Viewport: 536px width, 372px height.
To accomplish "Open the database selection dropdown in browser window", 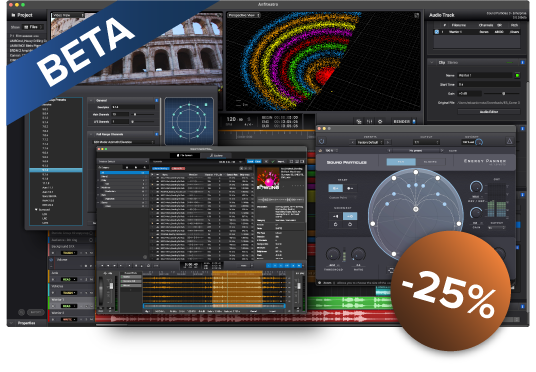I will [123, 161].
